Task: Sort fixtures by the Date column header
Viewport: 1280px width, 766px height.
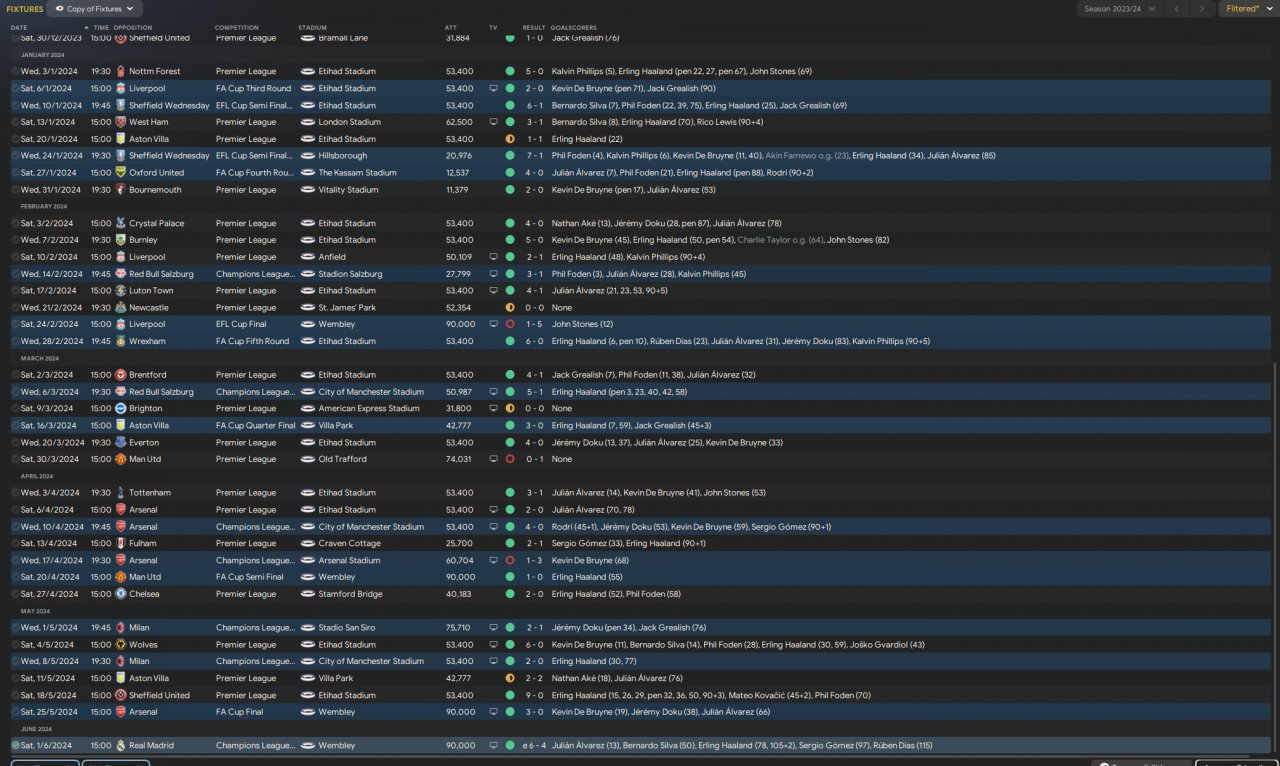Action: [19, 27]
